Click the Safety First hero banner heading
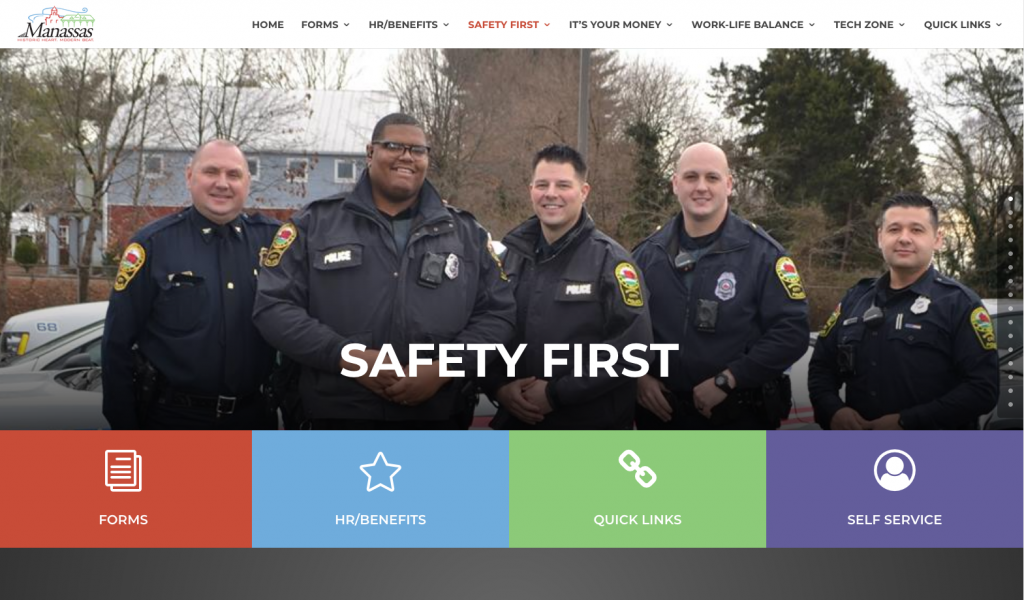The width and height of the screenshot is (1024, 600). tap(509, 360)
